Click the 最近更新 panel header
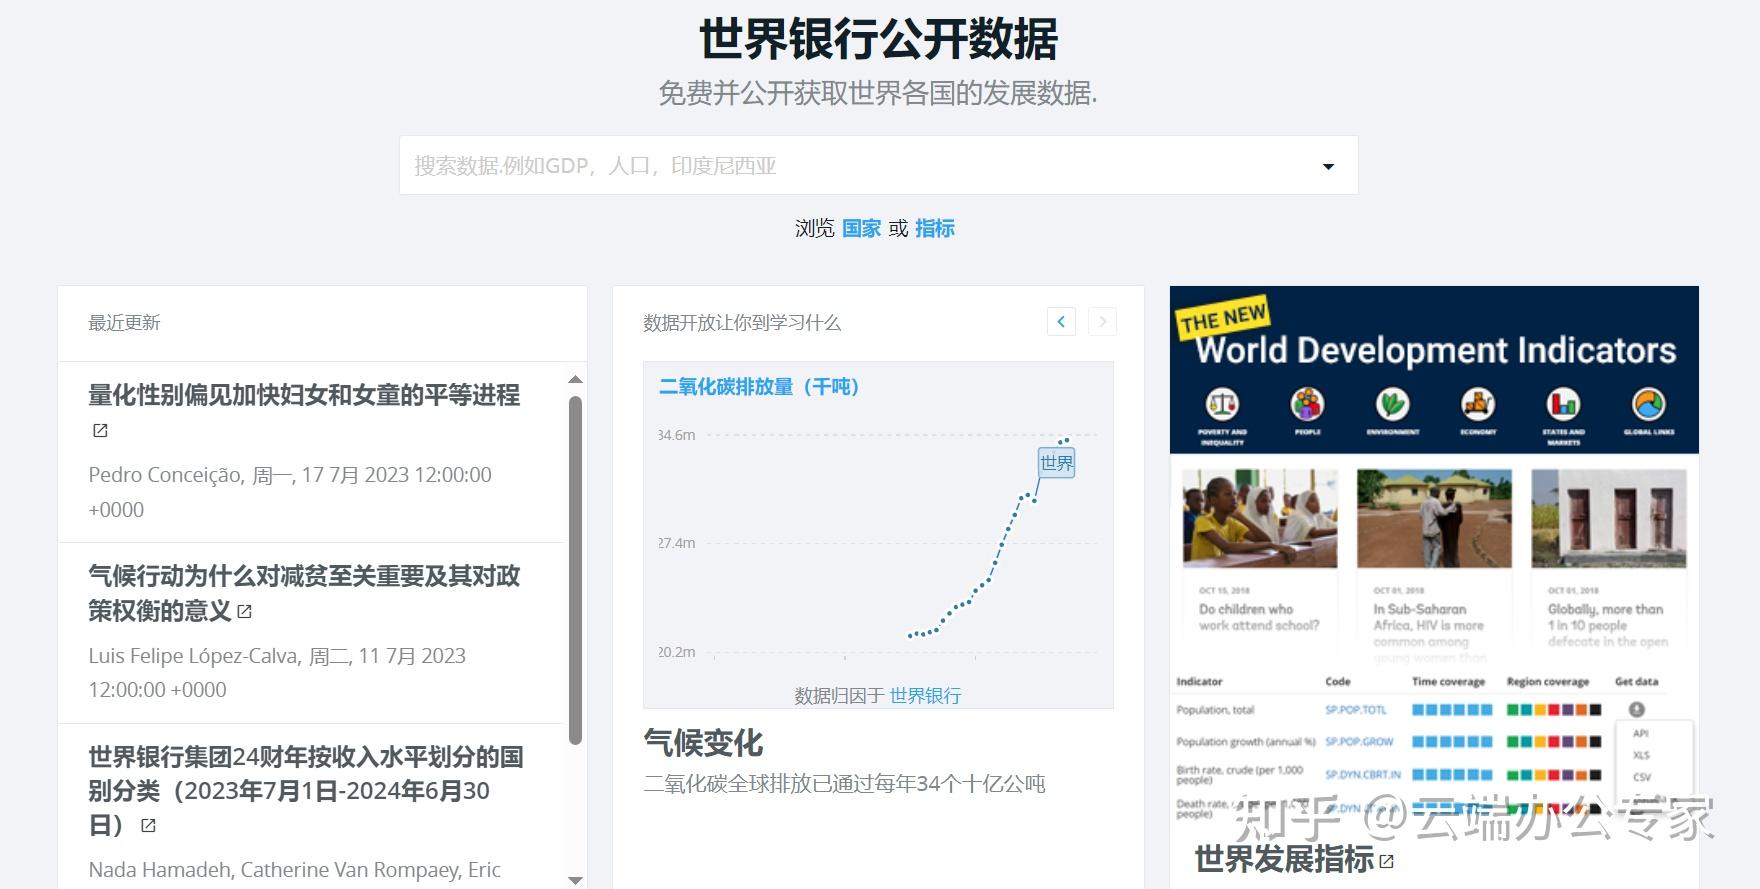The image size is (1760, 889). 124,323
